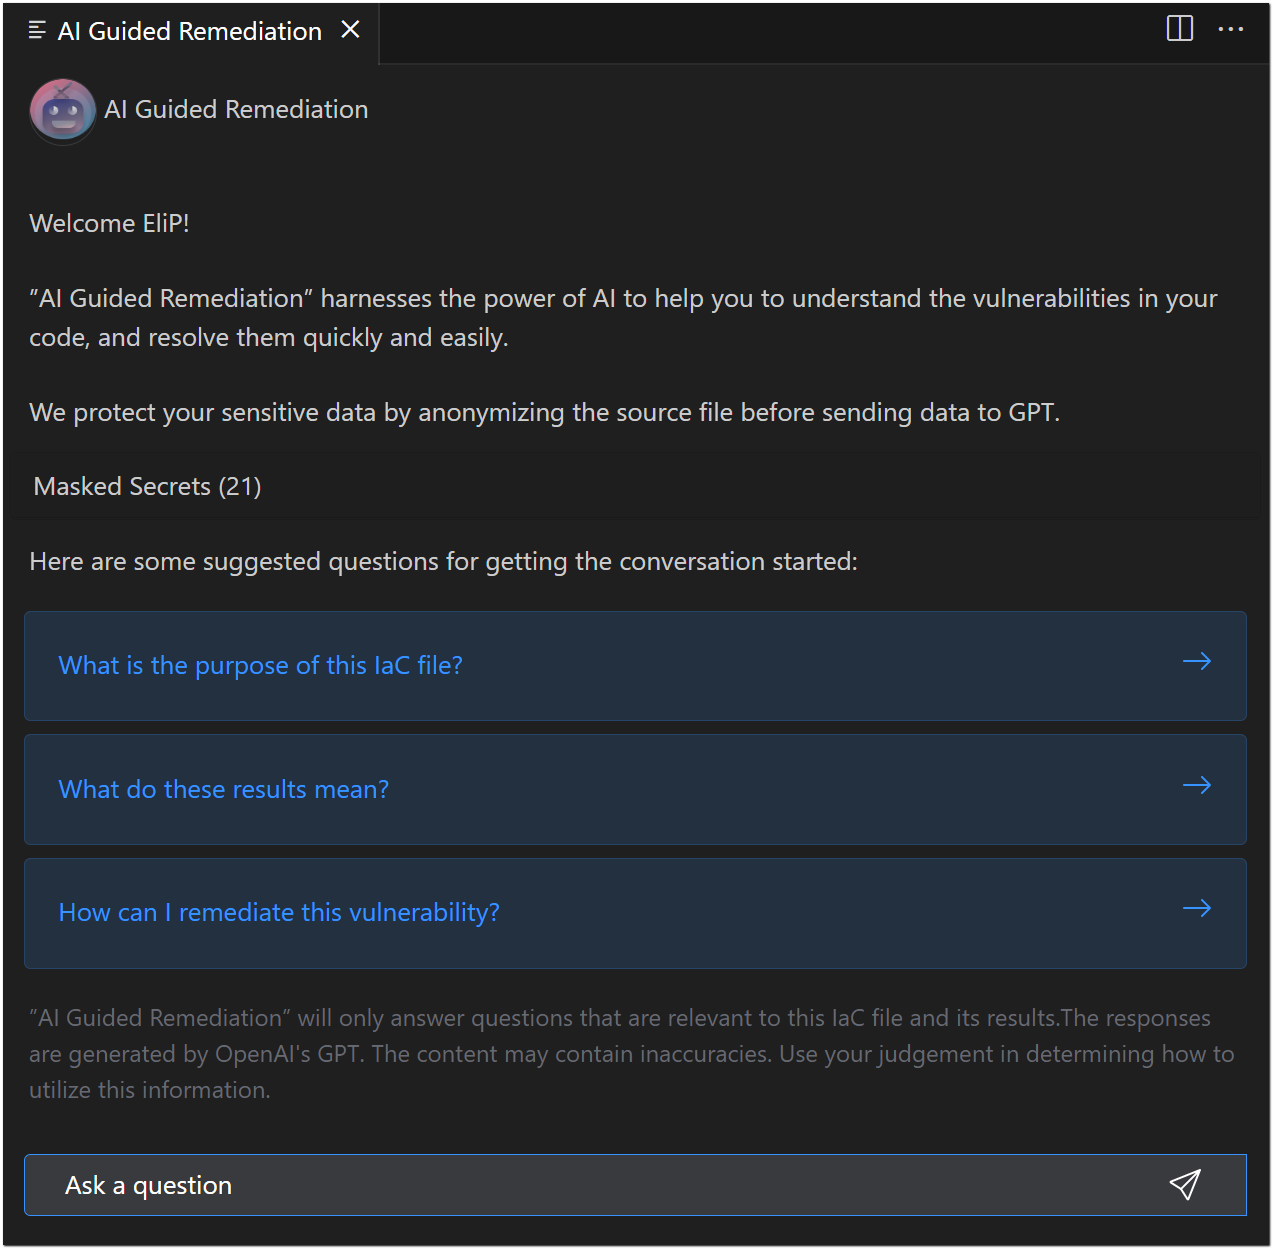Click the OpenAI GPT disclaimer text

click(x=632, y=1054)
